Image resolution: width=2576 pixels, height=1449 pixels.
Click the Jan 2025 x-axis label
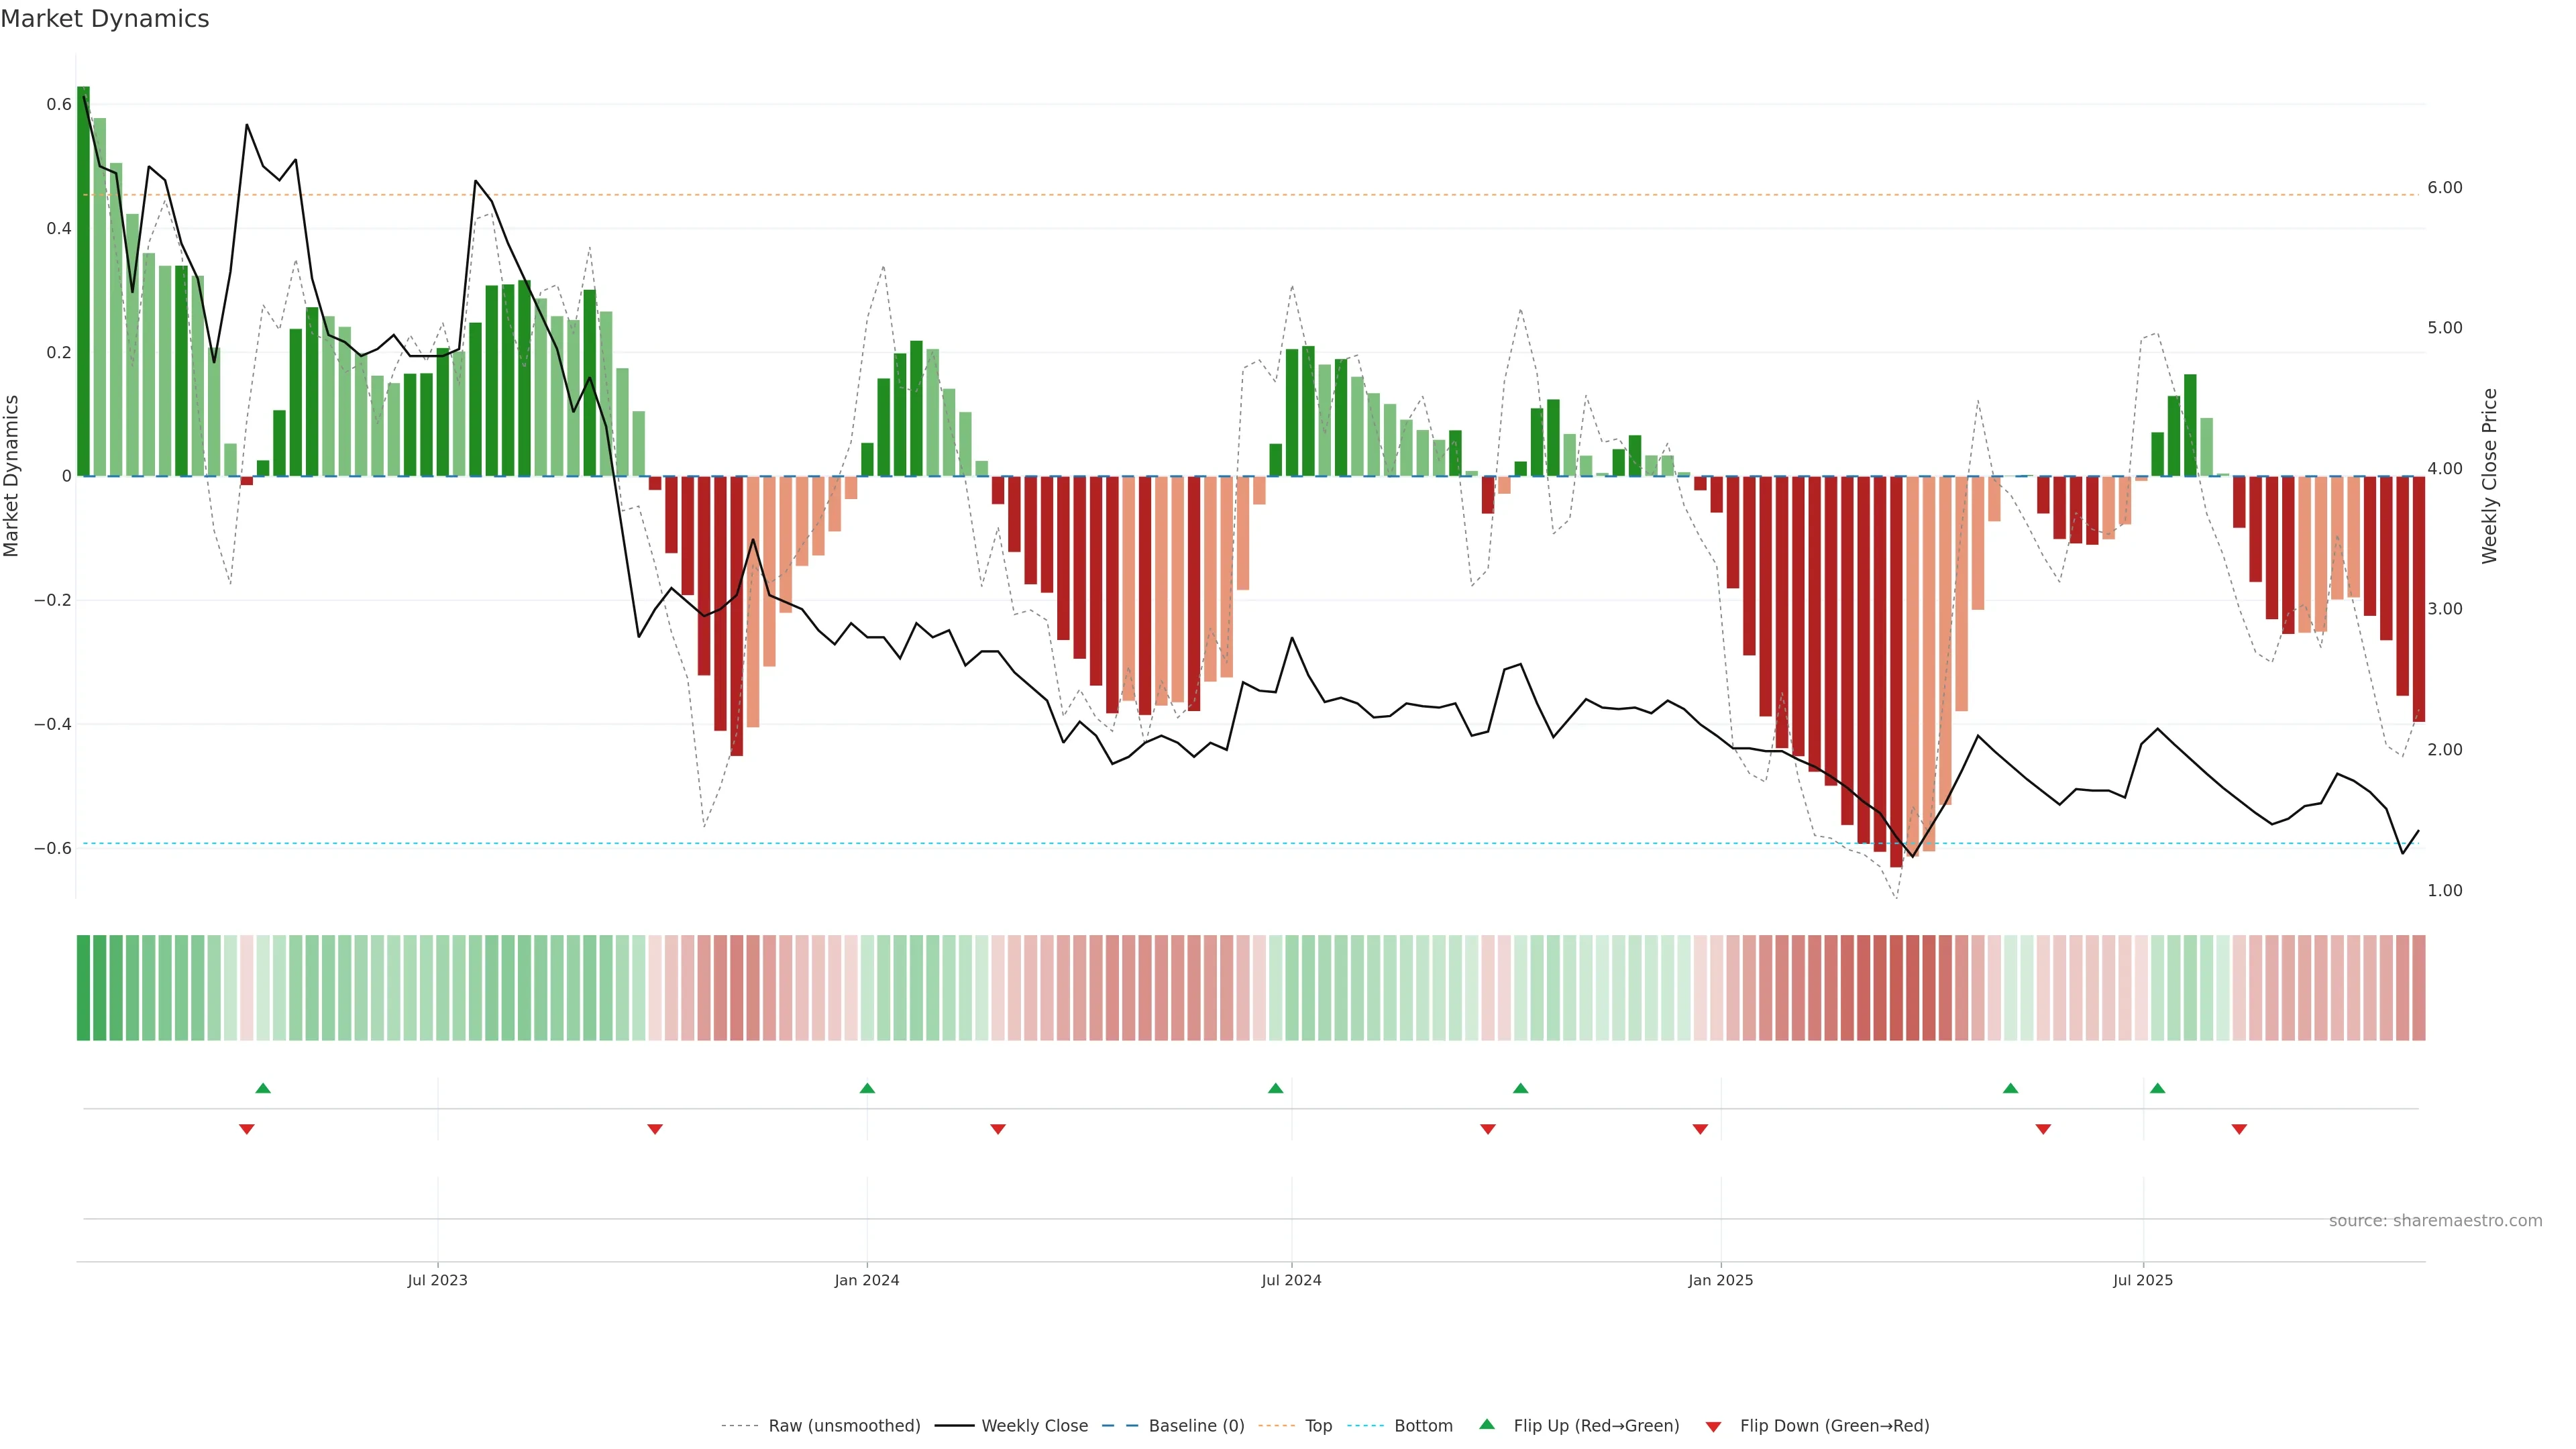point(1720,1280)
